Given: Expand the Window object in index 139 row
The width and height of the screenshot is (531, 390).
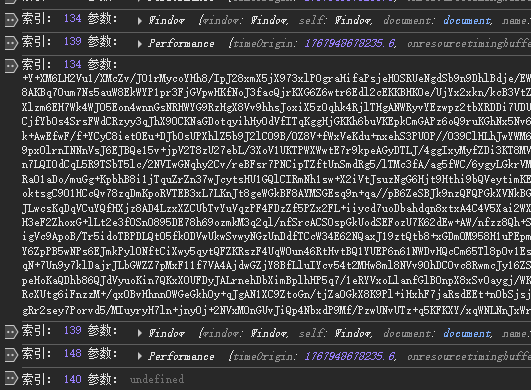Looking at the screenshot, I should tap(140, 333).
